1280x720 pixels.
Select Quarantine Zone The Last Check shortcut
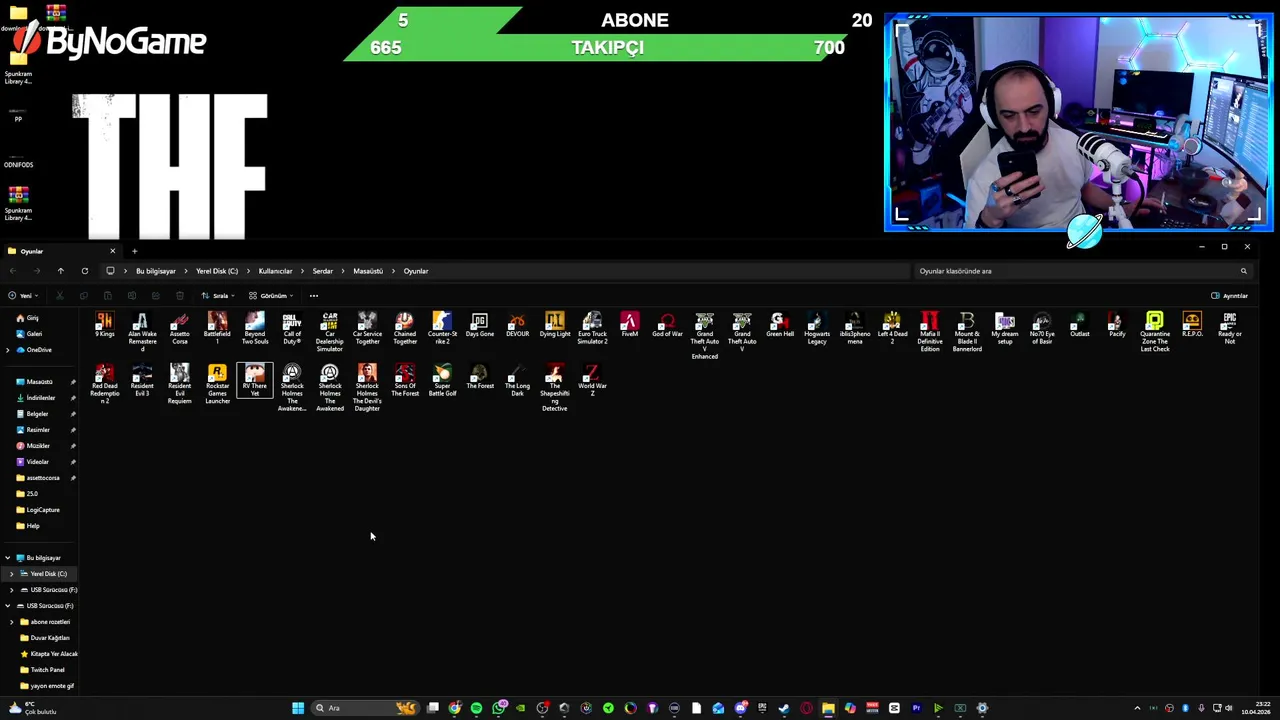tap(1155, 331)
